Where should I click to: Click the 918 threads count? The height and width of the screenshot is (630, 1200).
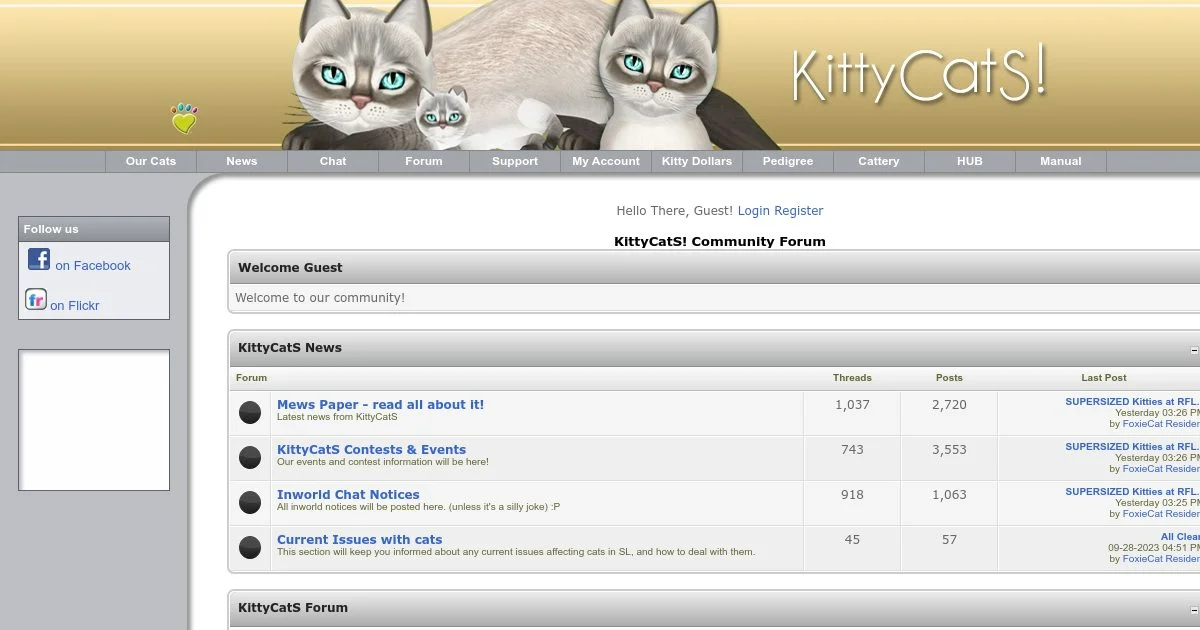pyautogui.click(x=852, y=495)
